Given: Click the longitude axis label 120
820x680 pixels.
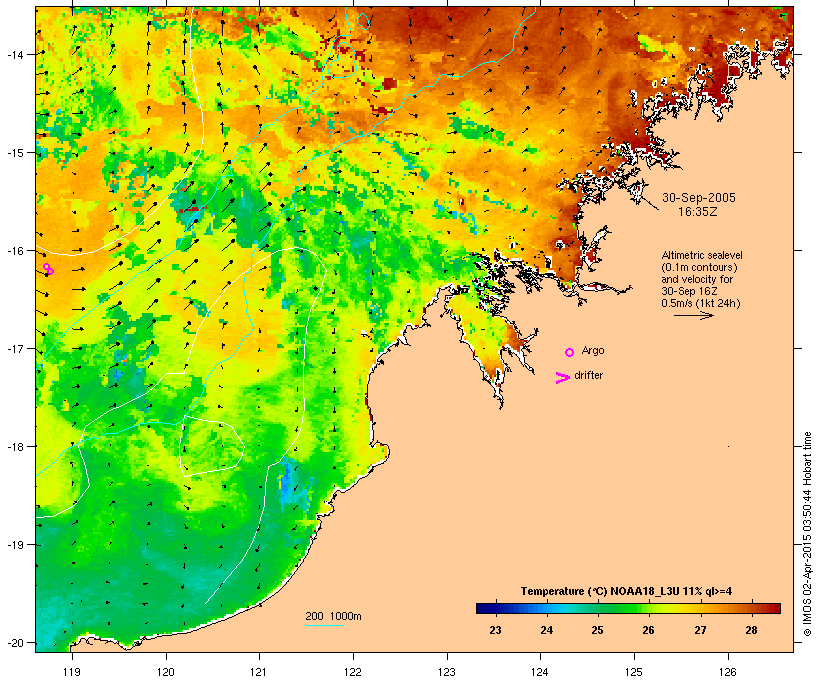Looking at the screenshot, I should pos(166,672).
